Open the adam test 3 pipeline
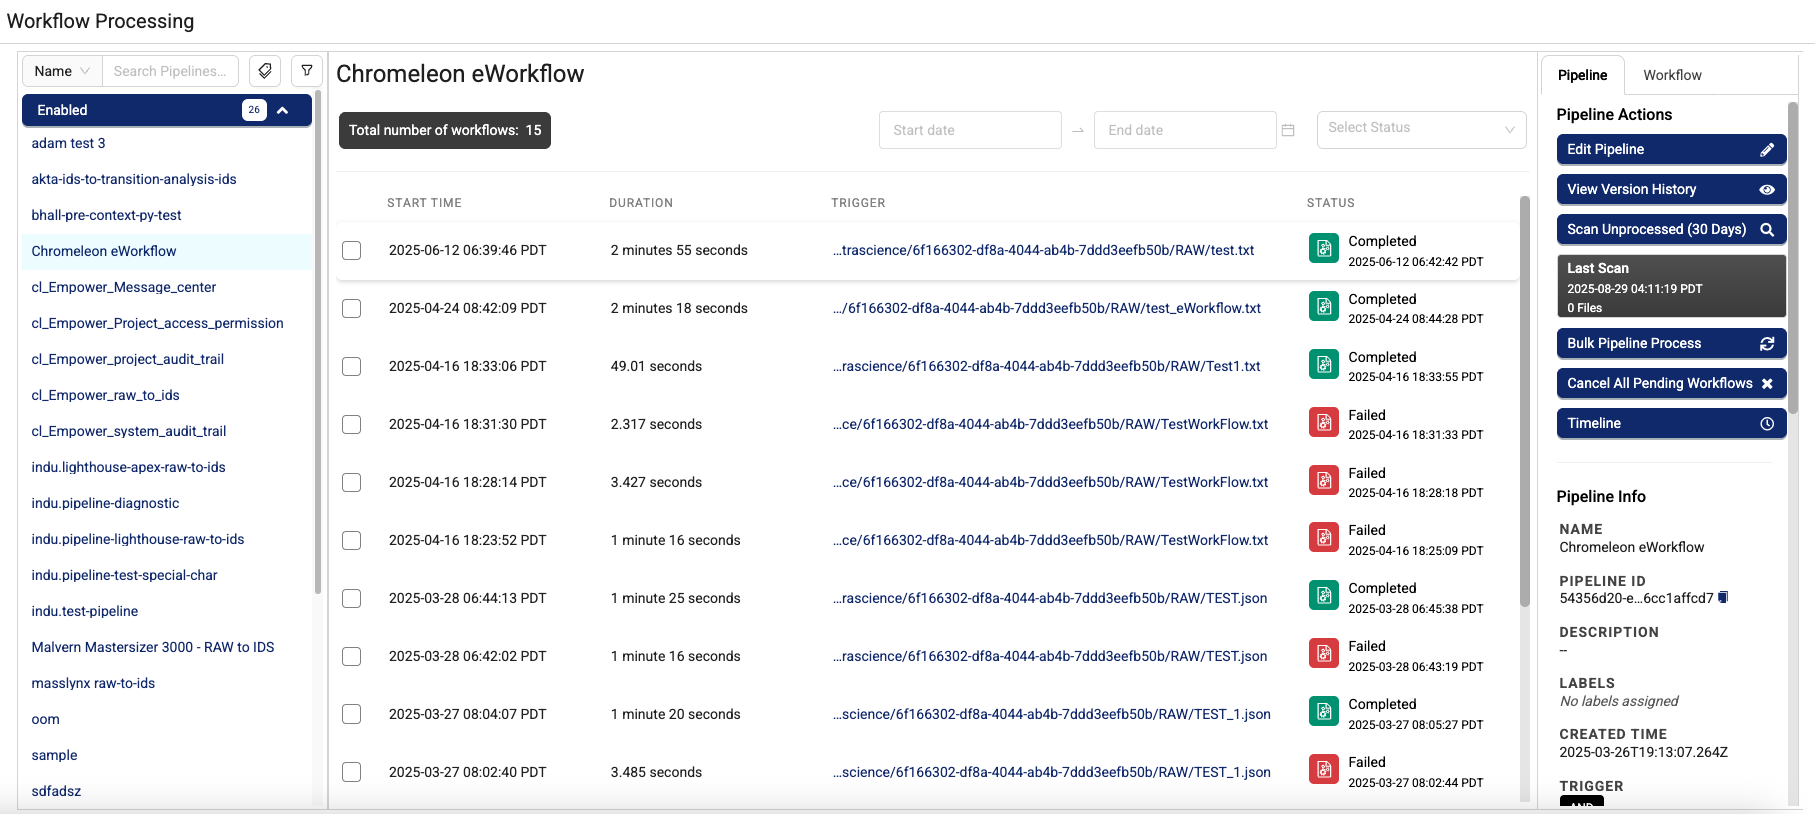This screenshot has width=1815, height=814. click(68, 143)
